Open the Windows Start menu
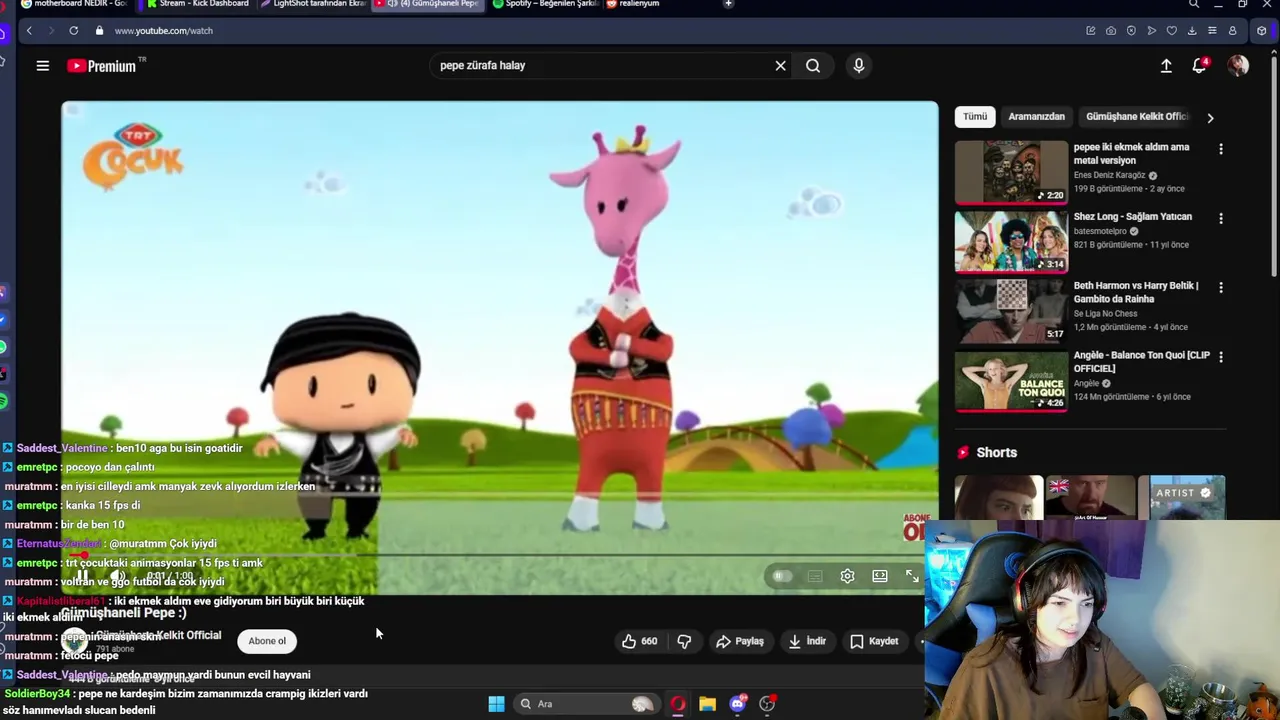 coord(496,704)
